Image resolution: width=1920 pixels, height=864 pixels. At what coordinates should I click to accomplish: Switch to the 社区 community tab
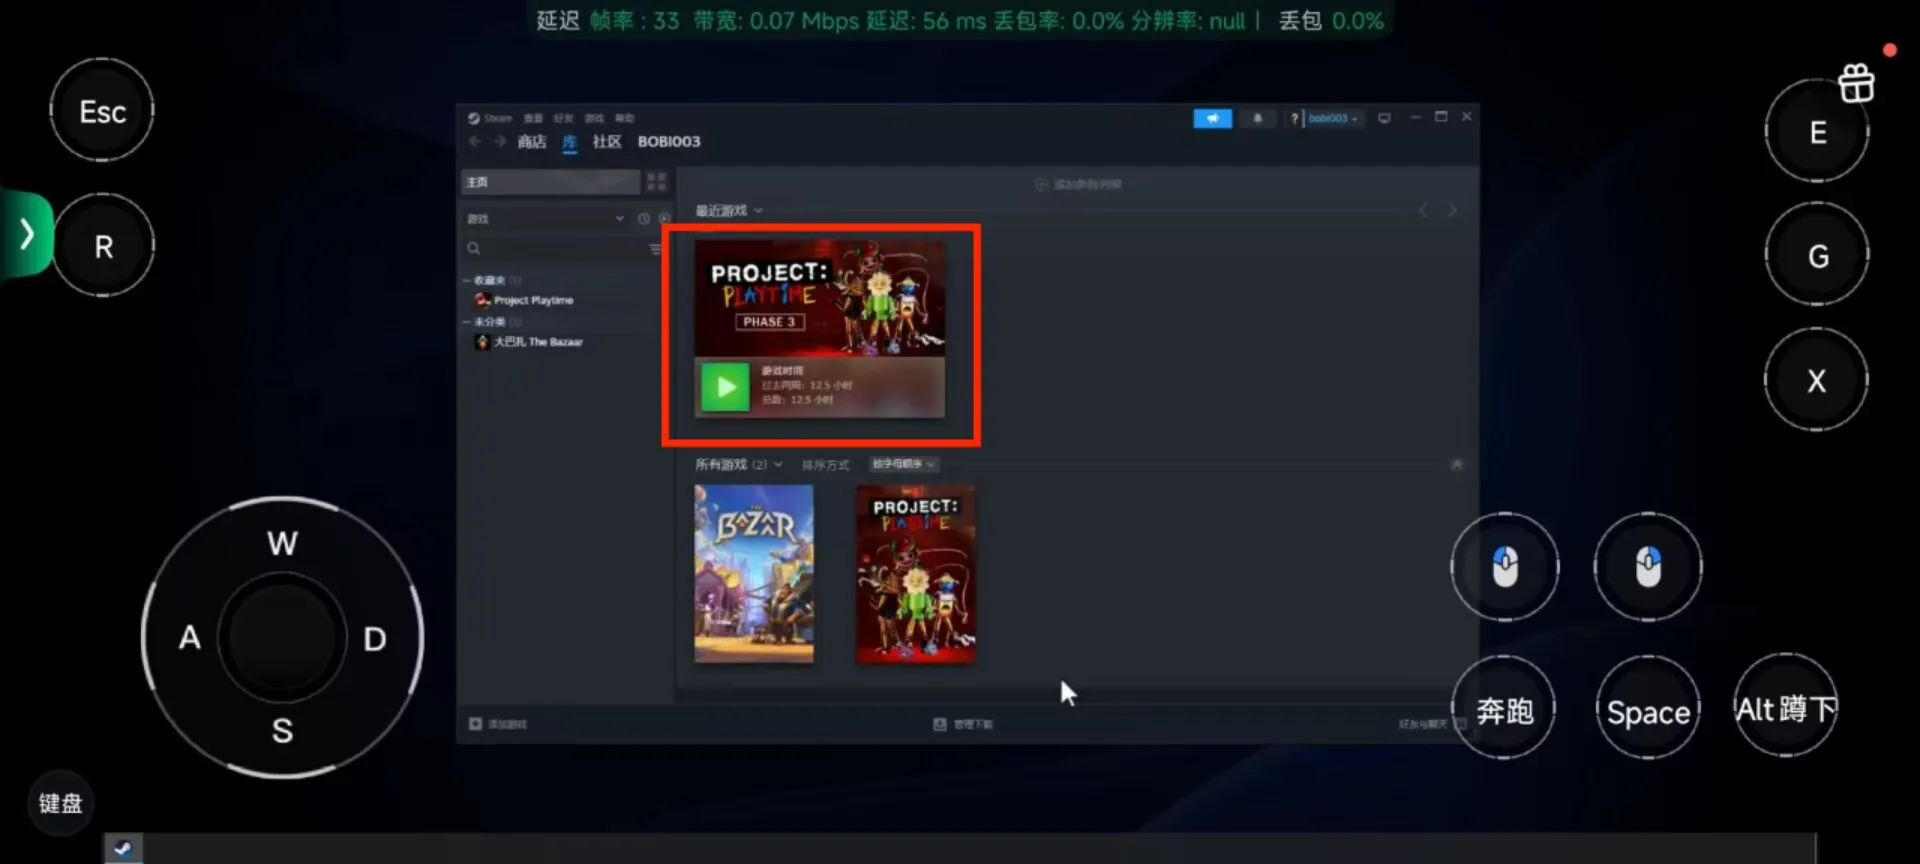(606, 142)
